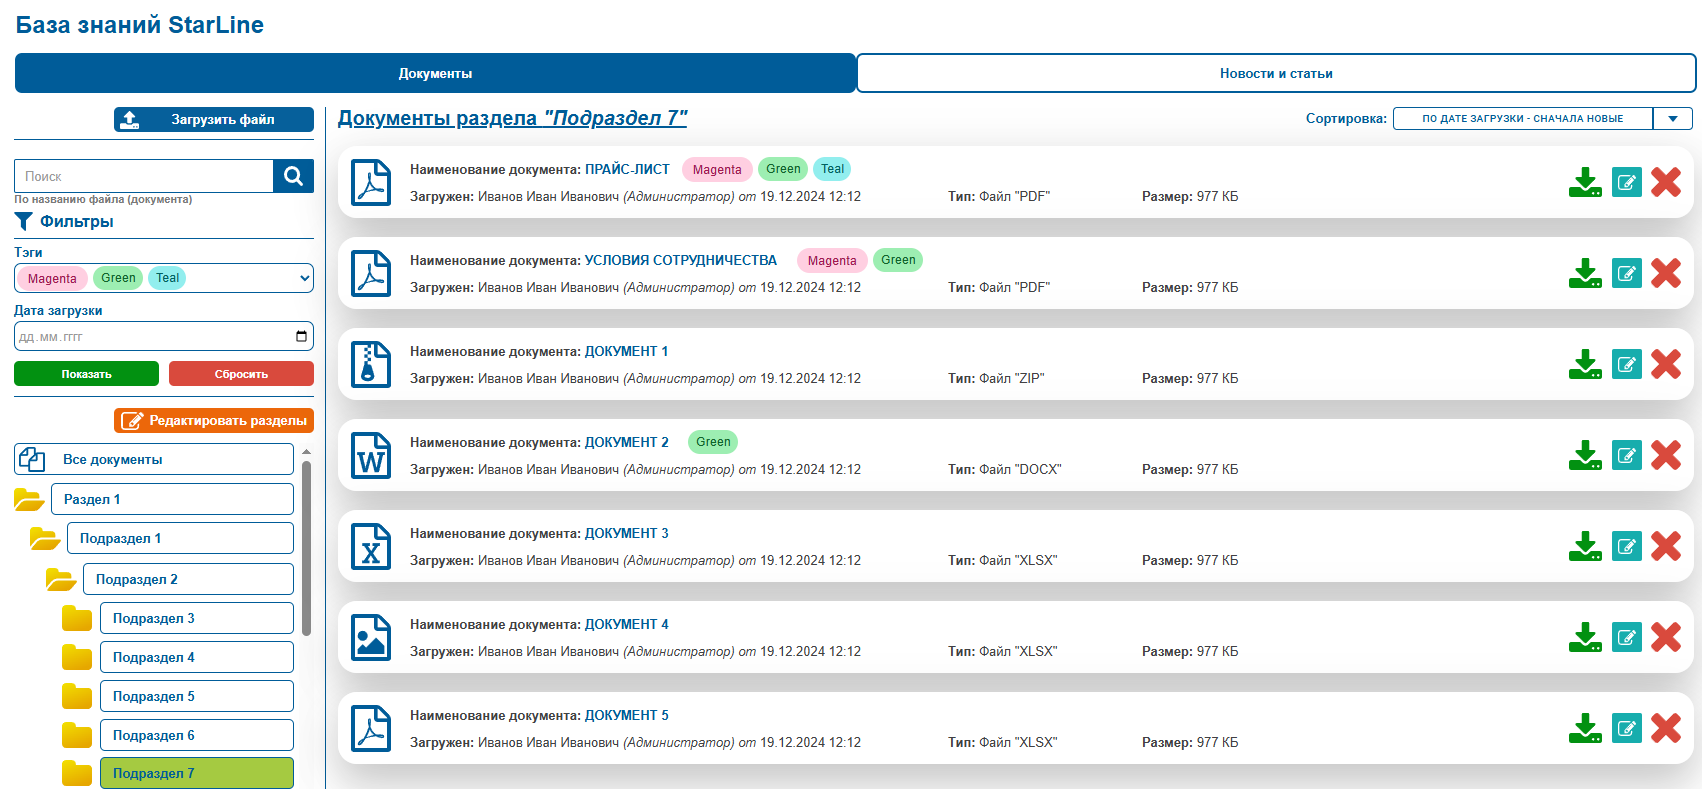Collapse the Подраздел 2 folder icon
Image resolution: width=1702 pixels, height=789 pixels.
pos(61,579)
